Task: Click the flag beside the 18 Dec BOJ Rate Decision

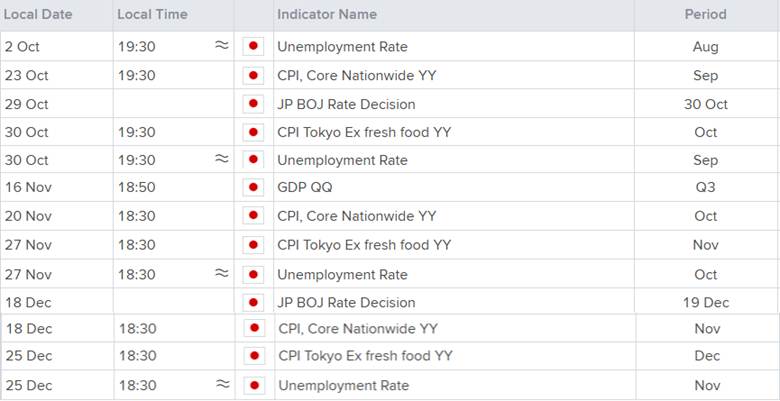Action: (254, 302)
